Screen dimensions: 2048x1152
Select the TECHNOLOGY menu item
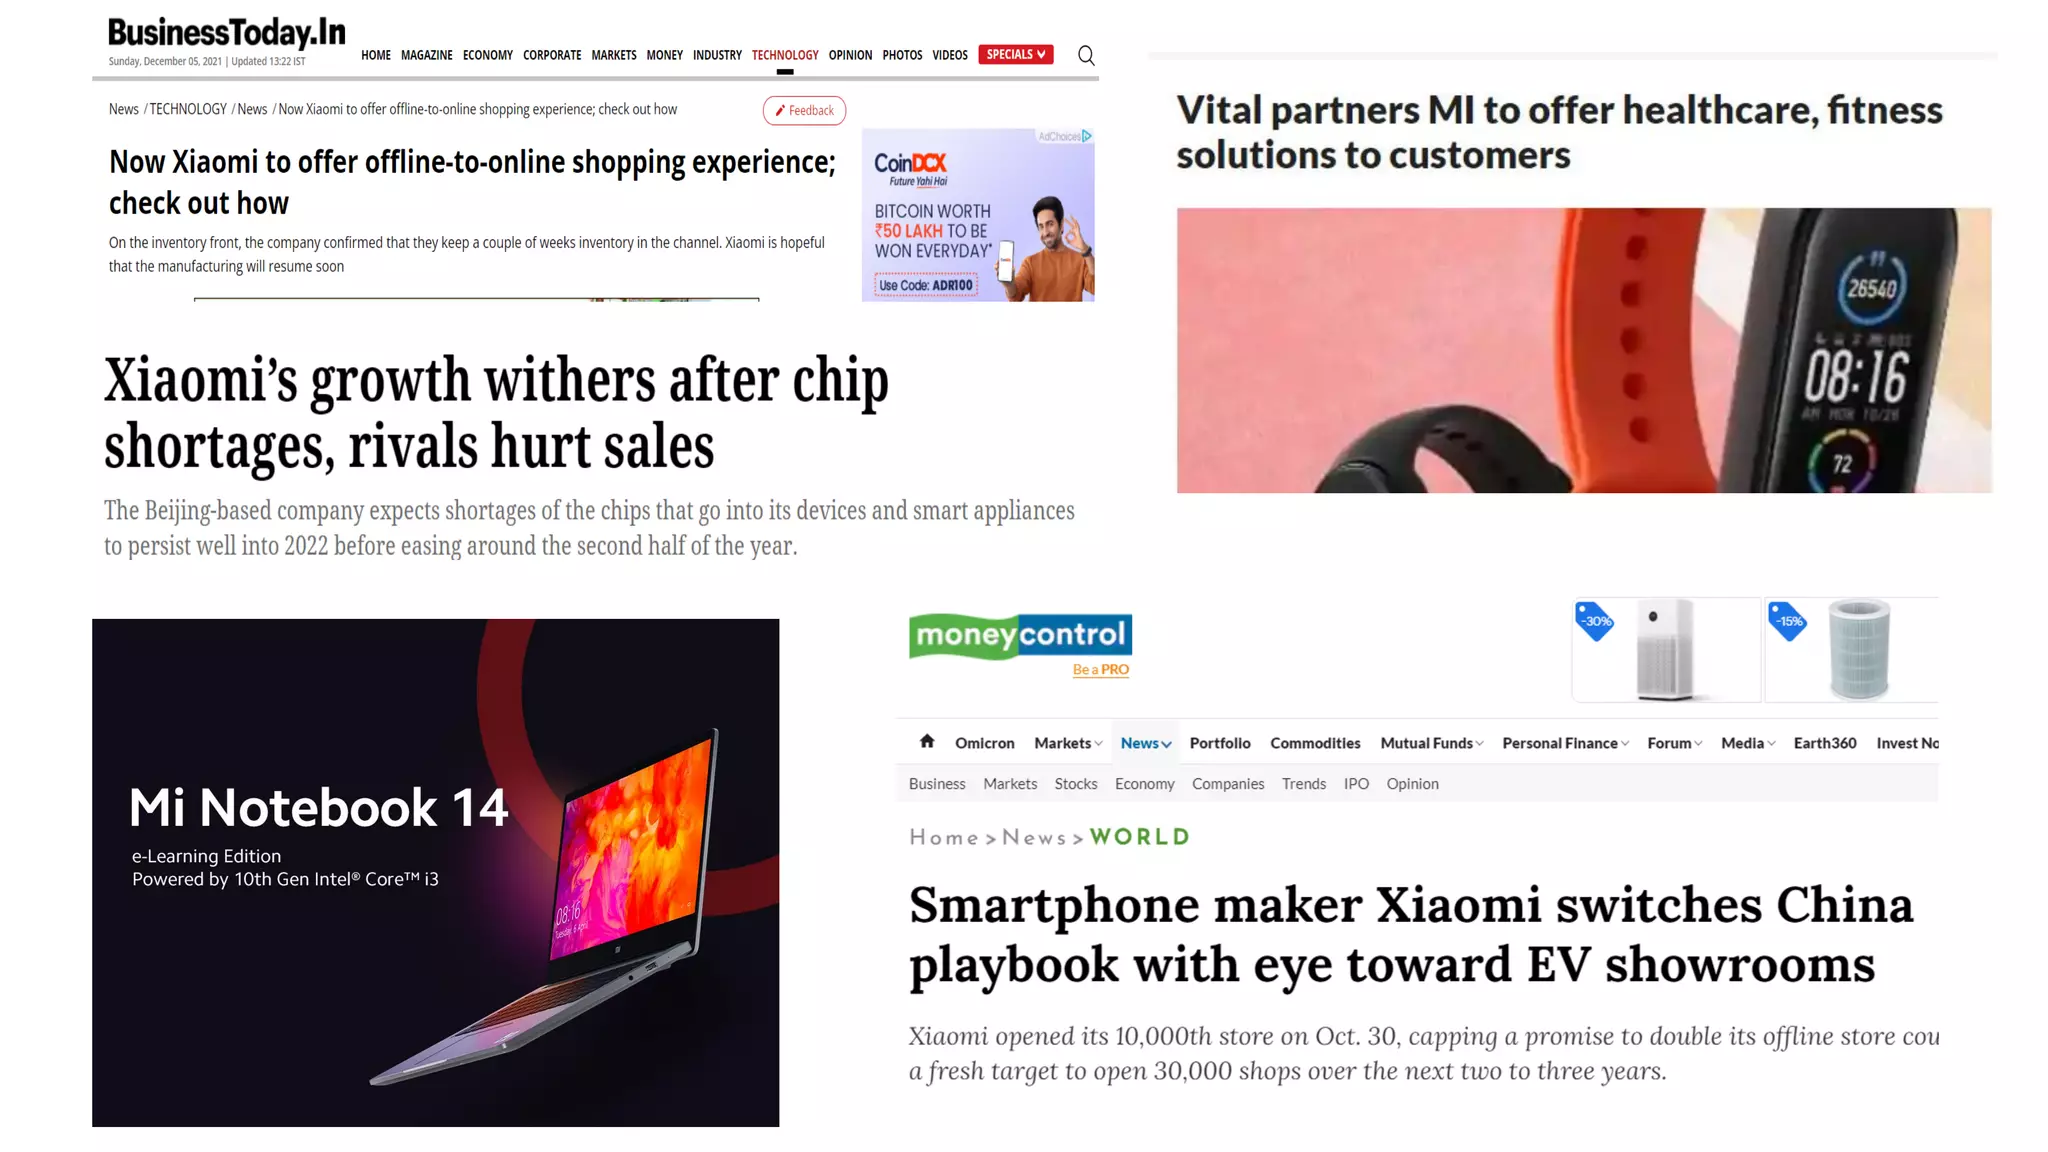(785, 55)
